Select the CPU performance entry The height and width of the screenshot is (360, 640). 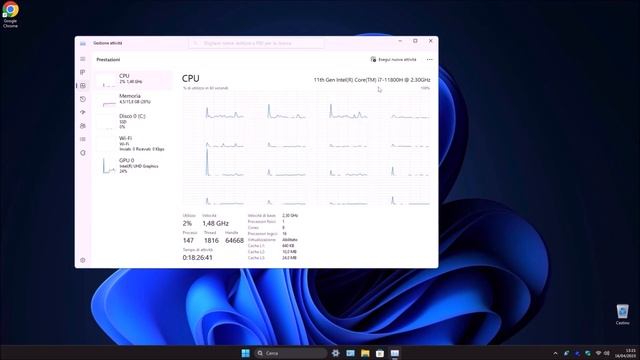(x=133, y=79)
